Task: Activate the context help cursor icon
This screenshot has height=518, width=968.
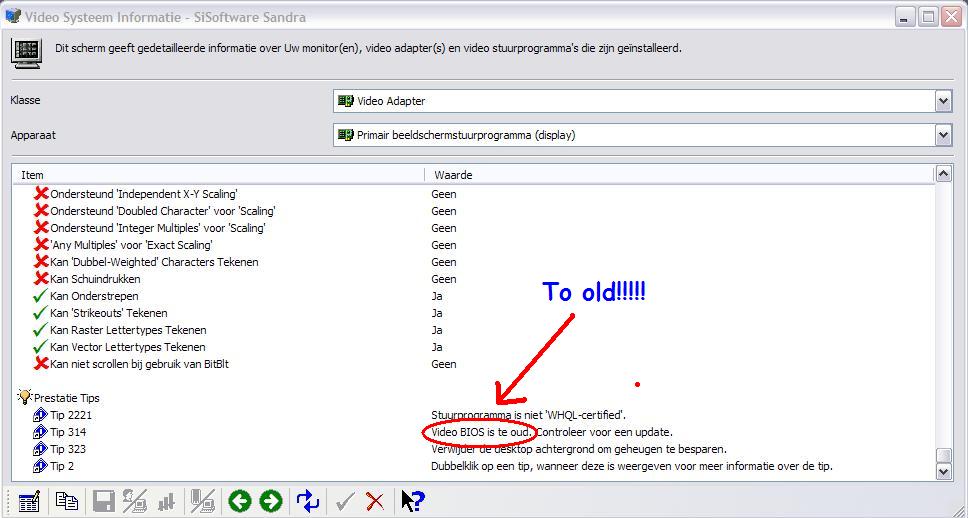Action: 413,501
